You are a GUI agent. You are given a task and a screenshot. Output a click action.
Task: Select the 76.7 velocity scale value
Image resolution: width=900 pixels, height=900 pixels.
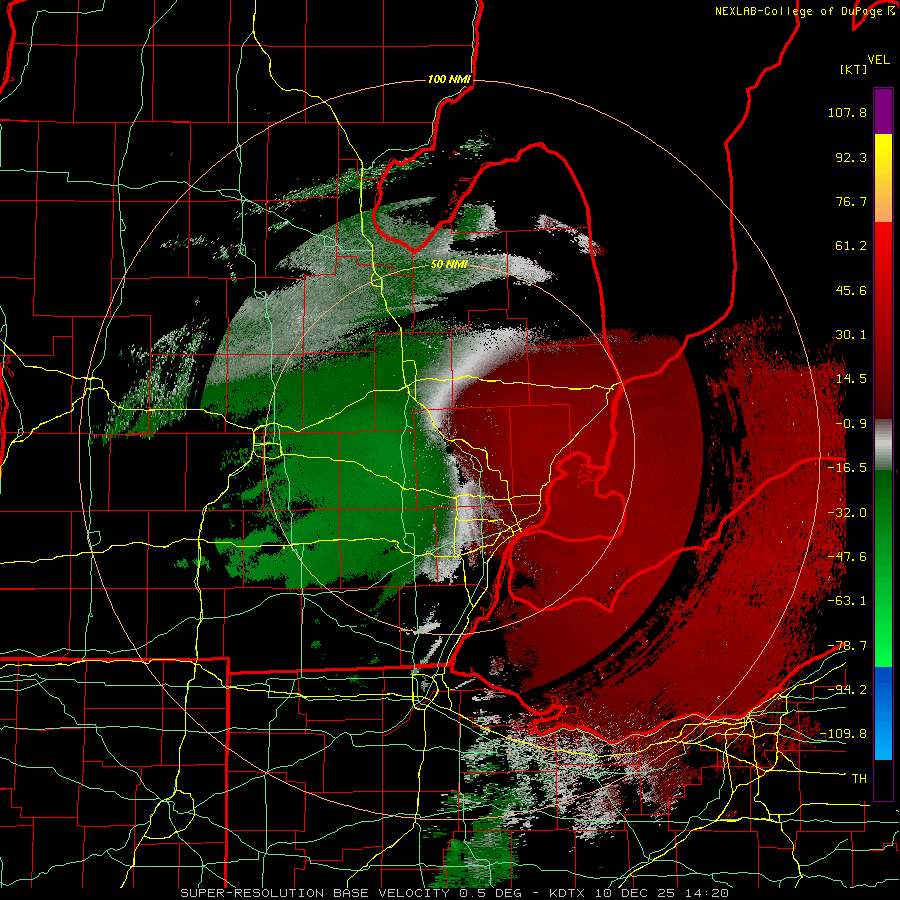pos(851,201)
